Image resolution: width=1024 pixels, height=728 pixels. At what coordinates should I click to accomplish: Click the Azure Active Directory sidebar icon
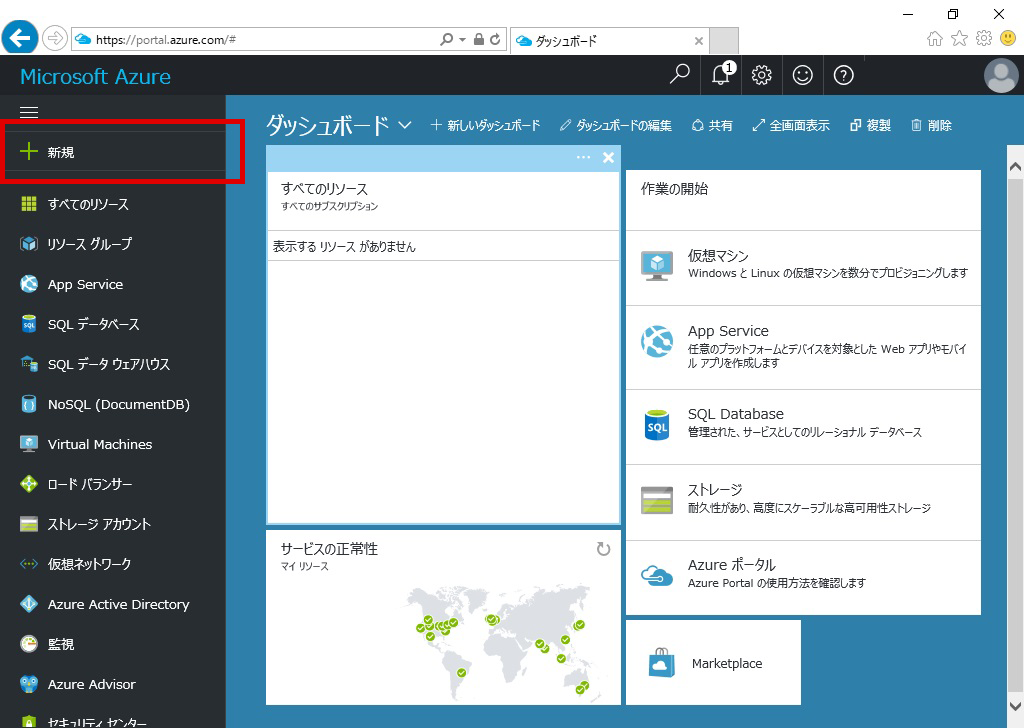[29, 604]
